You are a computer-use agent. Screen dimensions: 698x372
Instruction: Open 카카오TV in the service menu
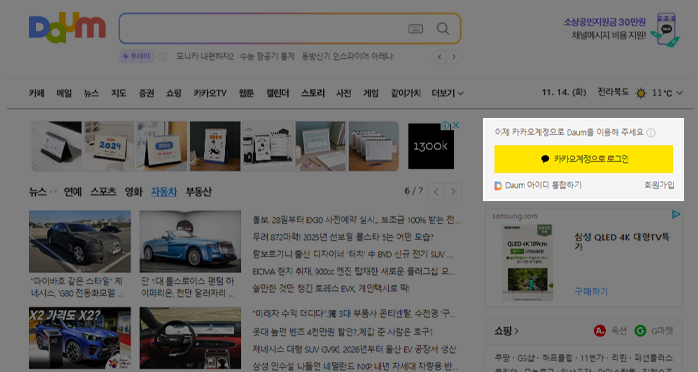[x=210, y=93]
